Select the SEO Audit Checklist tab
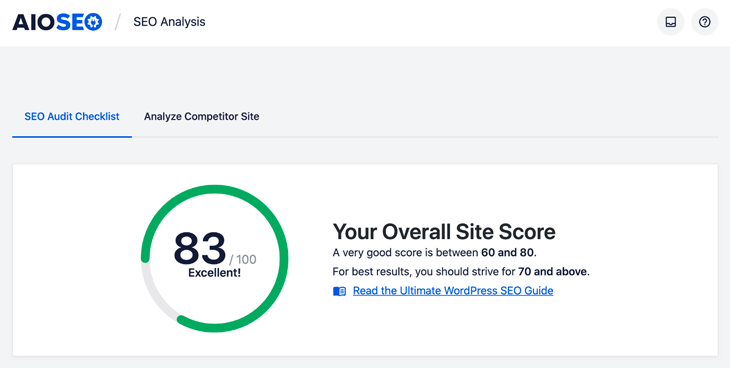The height and width of the screenshot is (368, 730). point(72,116)
